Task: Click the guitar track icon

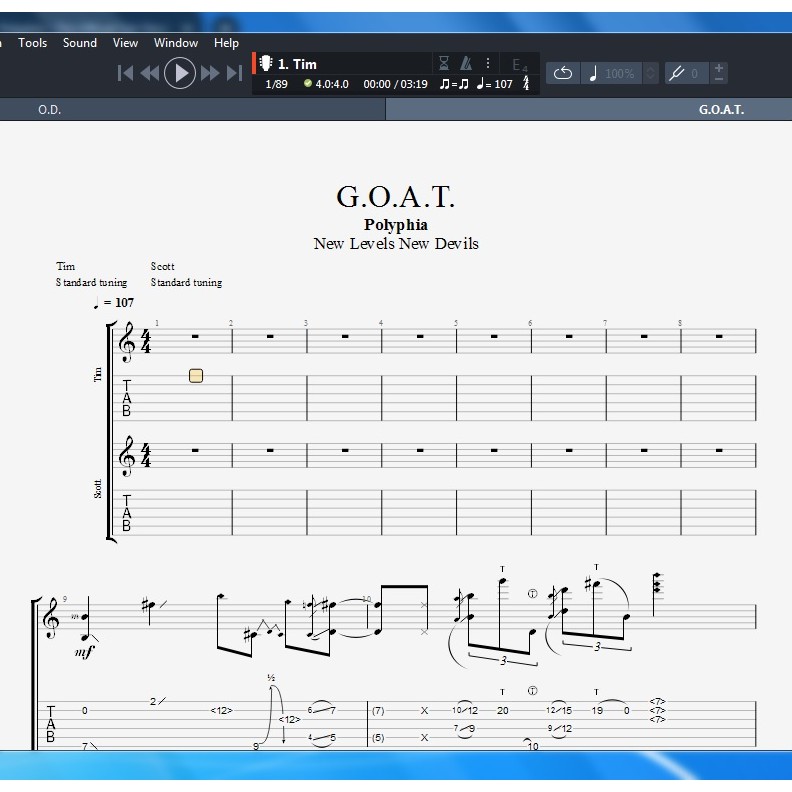Action: (266, 64)
